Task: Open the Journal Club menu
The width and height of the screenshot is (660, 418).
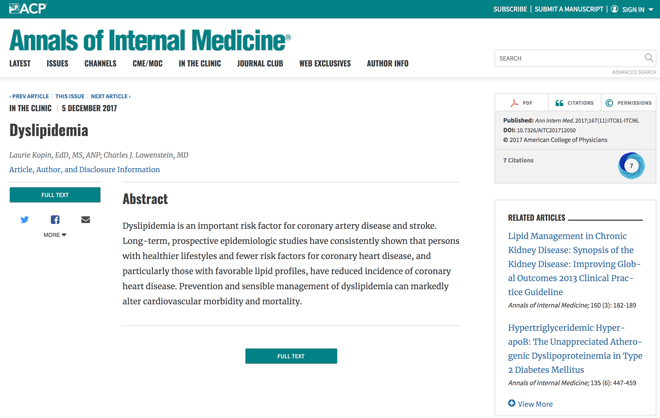Action: click(x=260, y=63)
